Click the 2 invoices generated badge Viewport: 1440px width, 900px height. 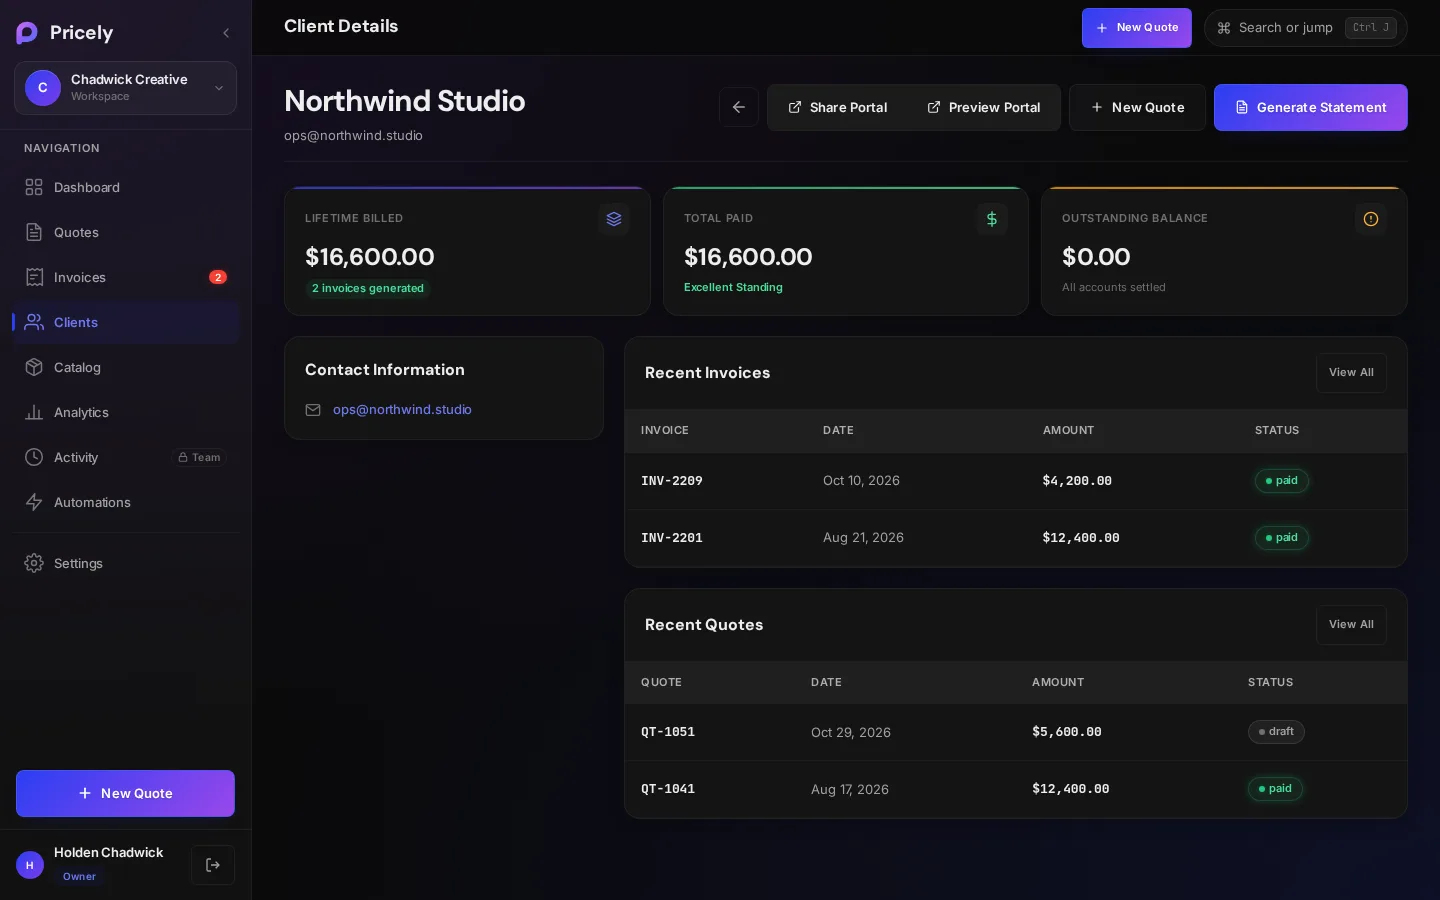[x=368, y=288]
